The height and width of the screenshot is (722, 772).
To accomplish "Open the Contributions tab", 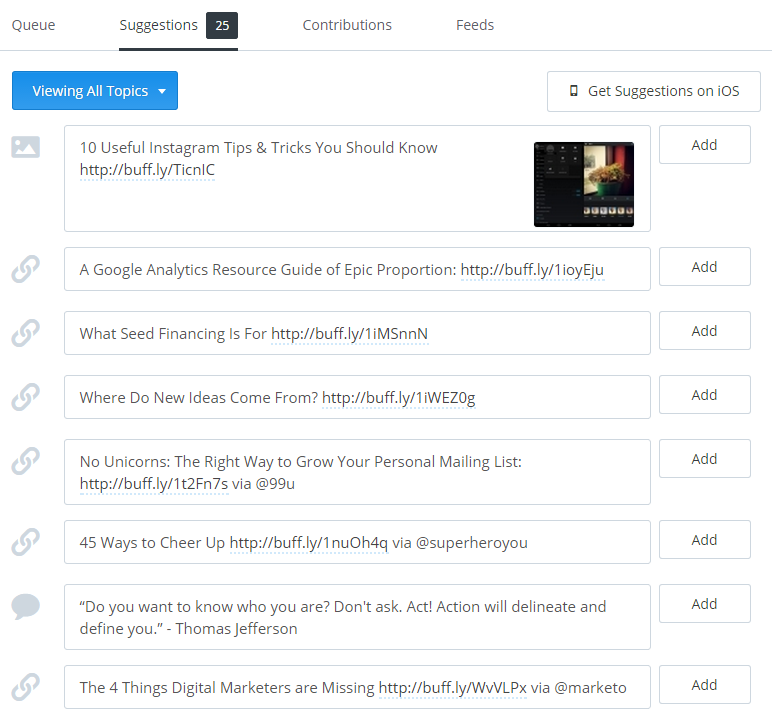I will [347, 25].
